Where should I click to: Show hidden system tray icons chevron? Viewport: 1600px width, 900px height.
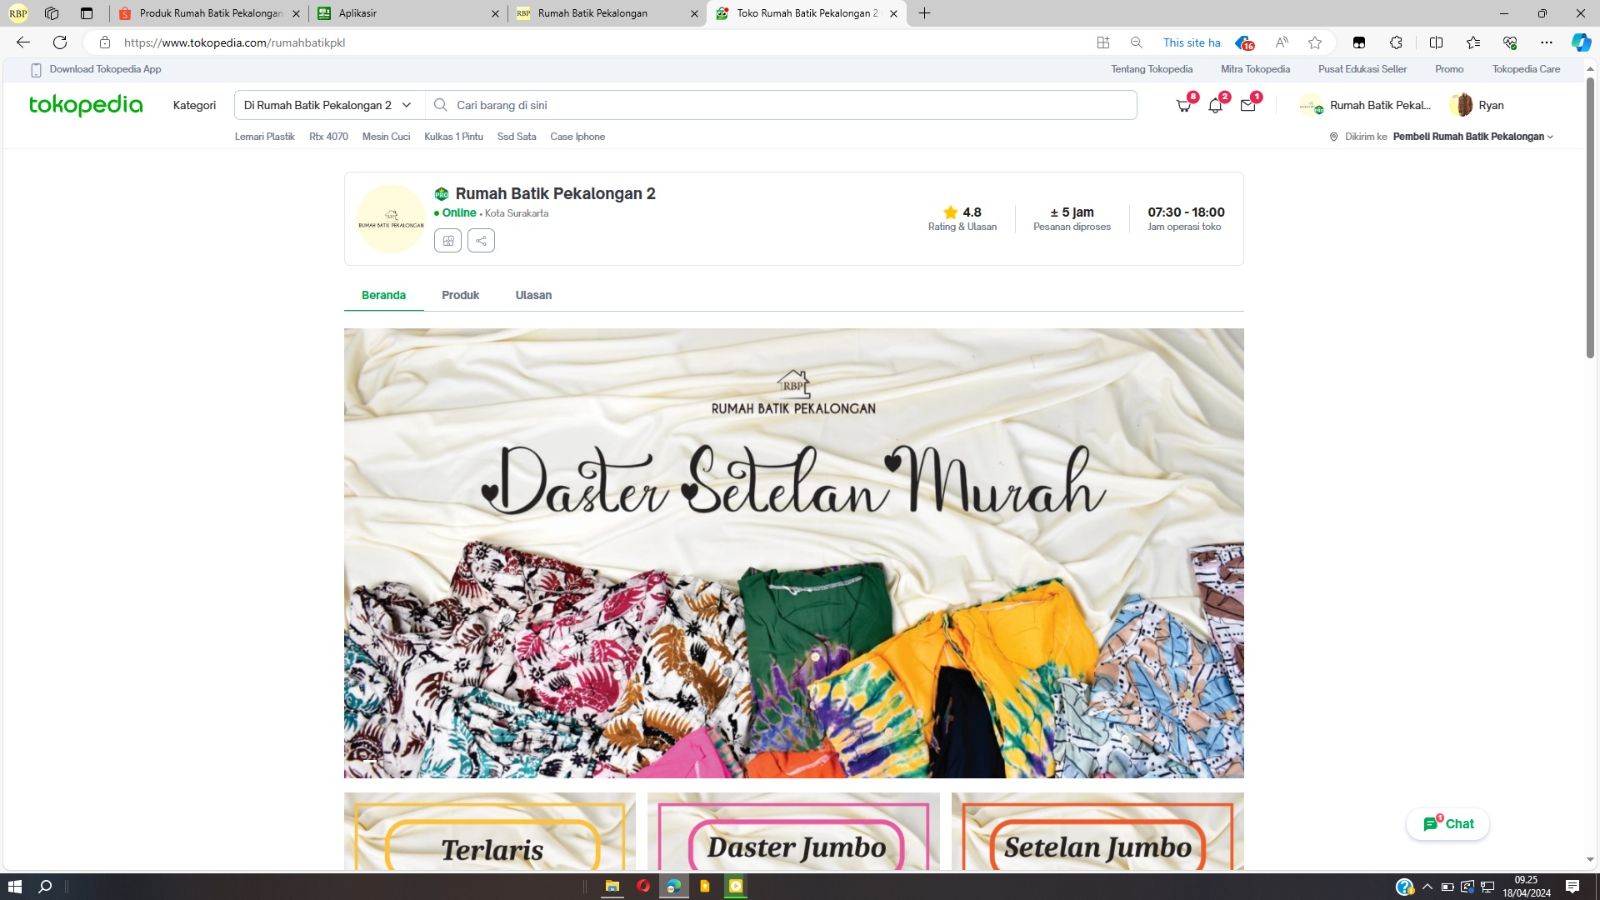point(1427,886)
